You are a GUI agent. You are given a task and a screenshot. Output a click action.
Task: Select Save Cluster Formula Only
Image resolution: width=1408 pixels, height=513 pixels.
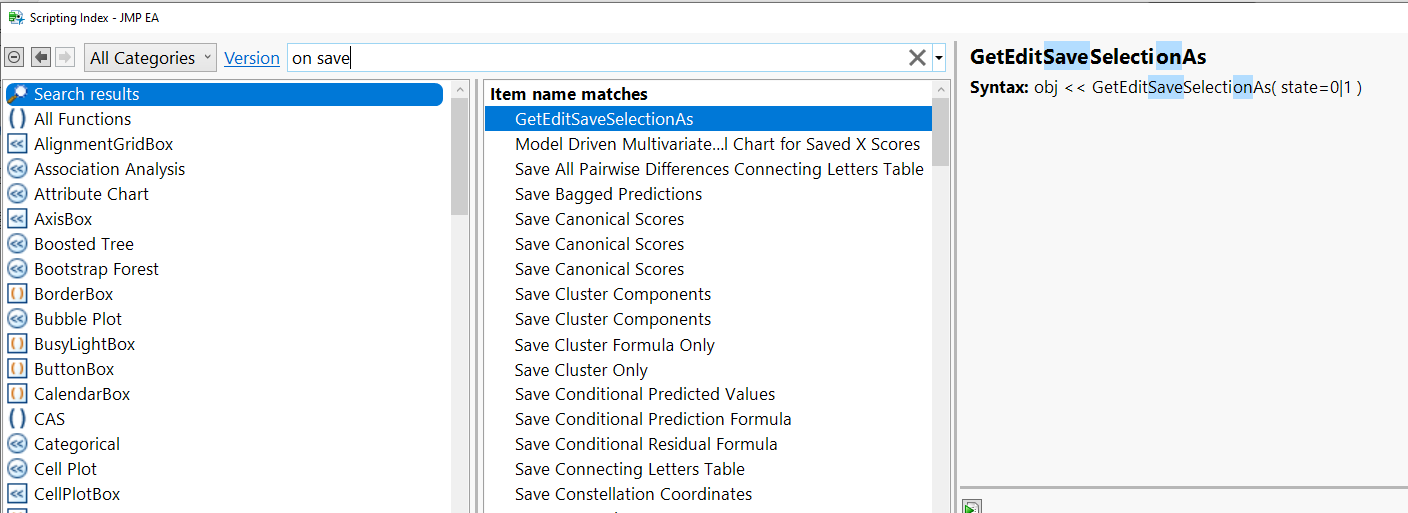pyautogui.click(x=614, y=345)
